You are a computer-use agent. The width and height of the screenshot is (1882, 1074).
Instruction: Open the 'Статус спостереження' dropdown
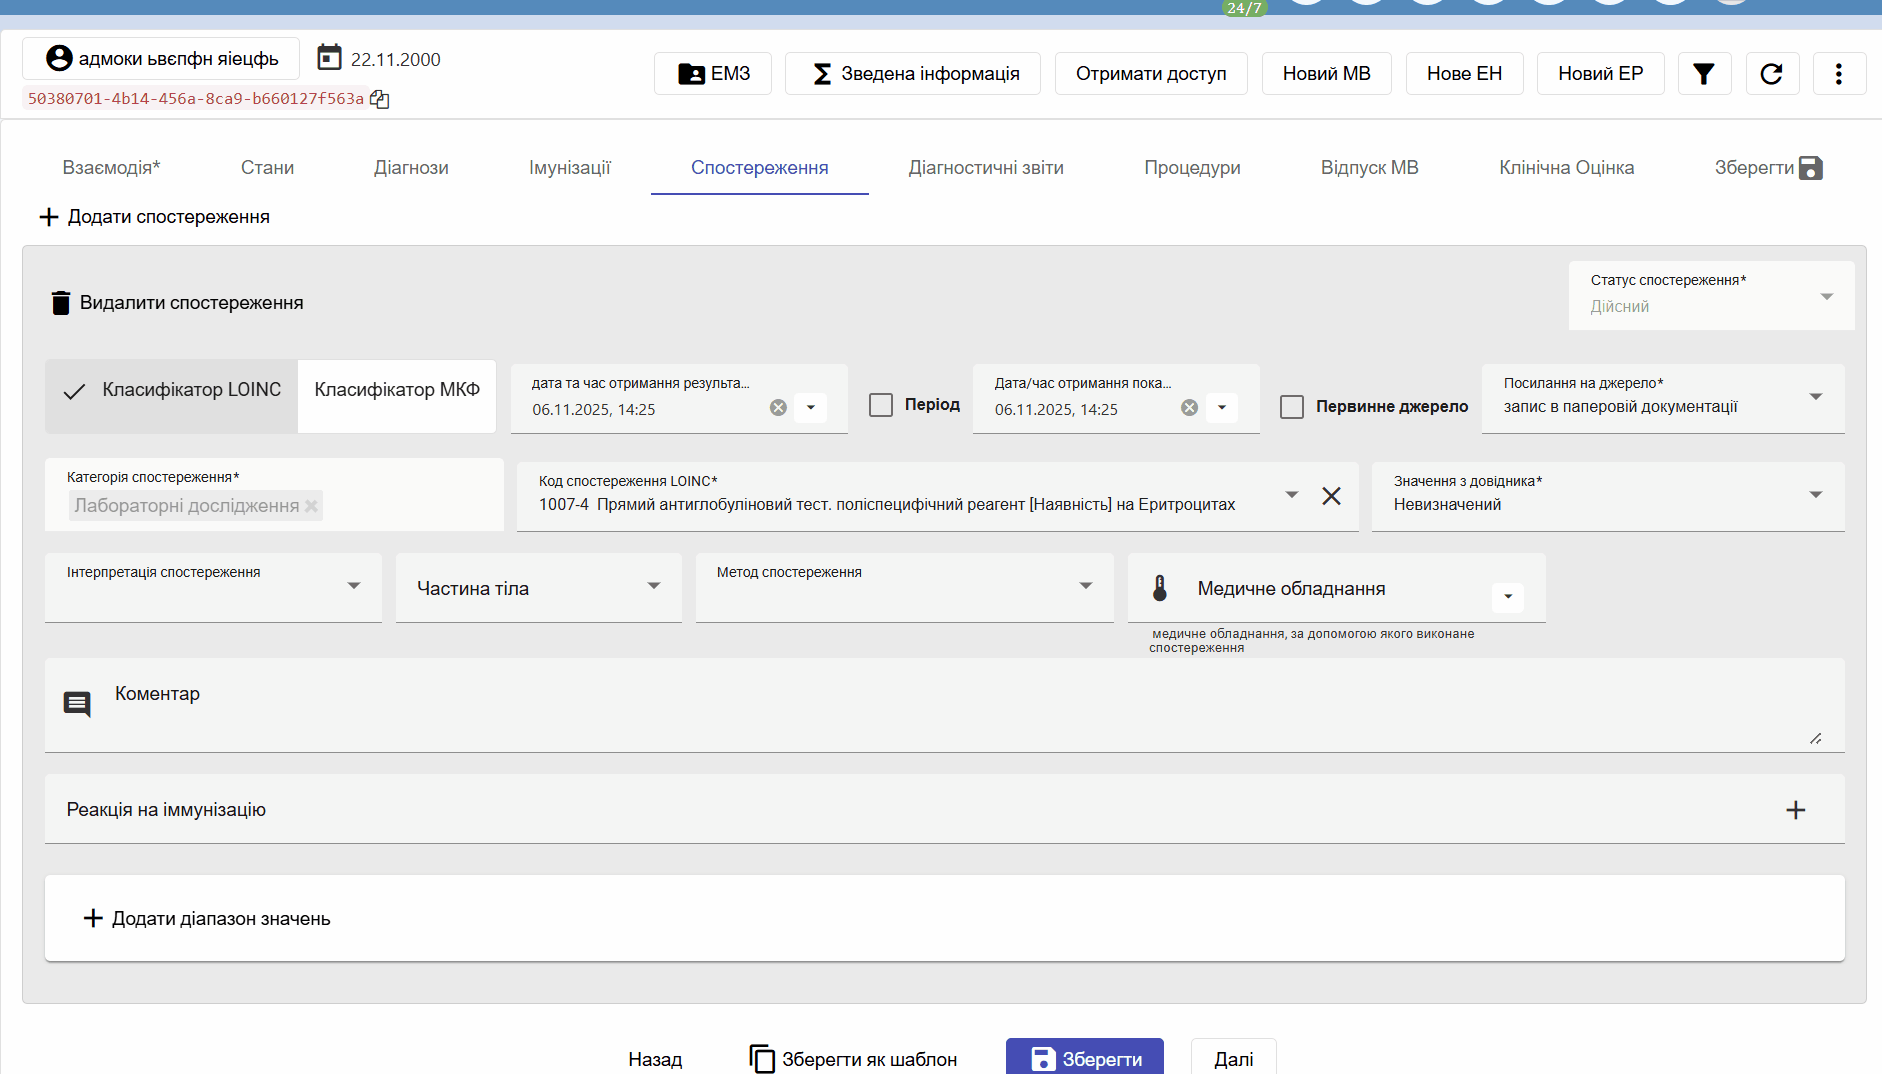pos(1711,296)
